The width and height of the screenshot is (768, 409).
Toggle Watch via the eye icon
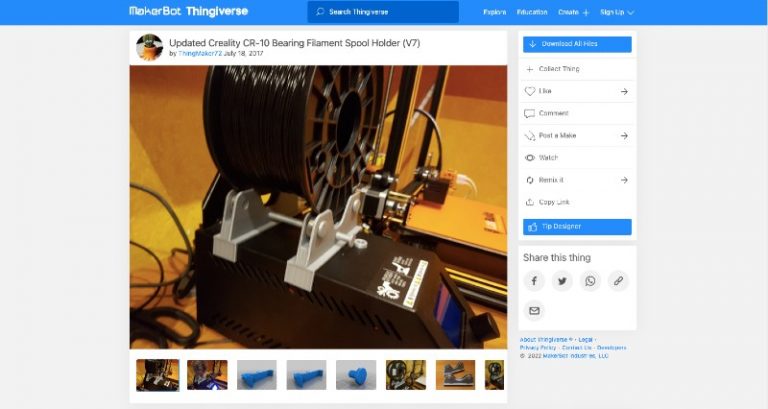tap(529, 158)
